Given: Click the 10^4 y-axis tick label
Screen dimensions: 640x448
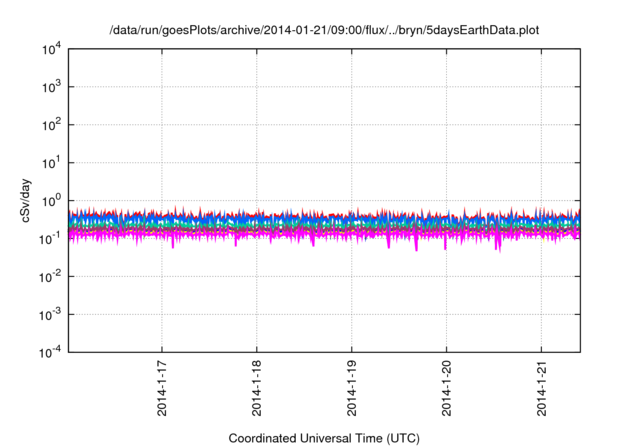Looking at the screenshot, I should 51,49.
